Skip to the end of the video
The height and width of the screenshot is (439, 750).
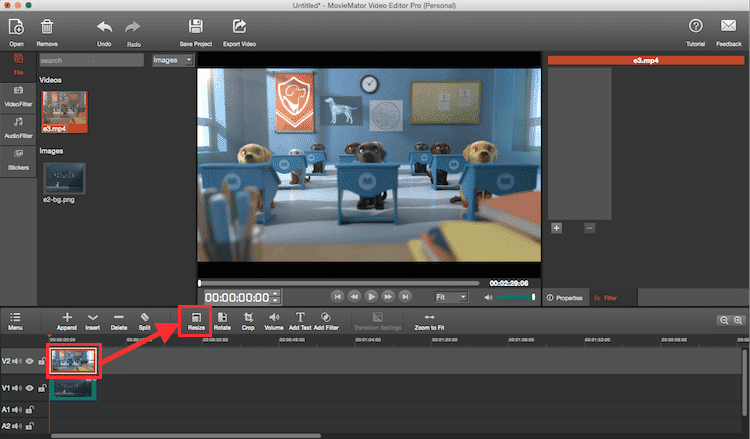[x=405, y=297]
